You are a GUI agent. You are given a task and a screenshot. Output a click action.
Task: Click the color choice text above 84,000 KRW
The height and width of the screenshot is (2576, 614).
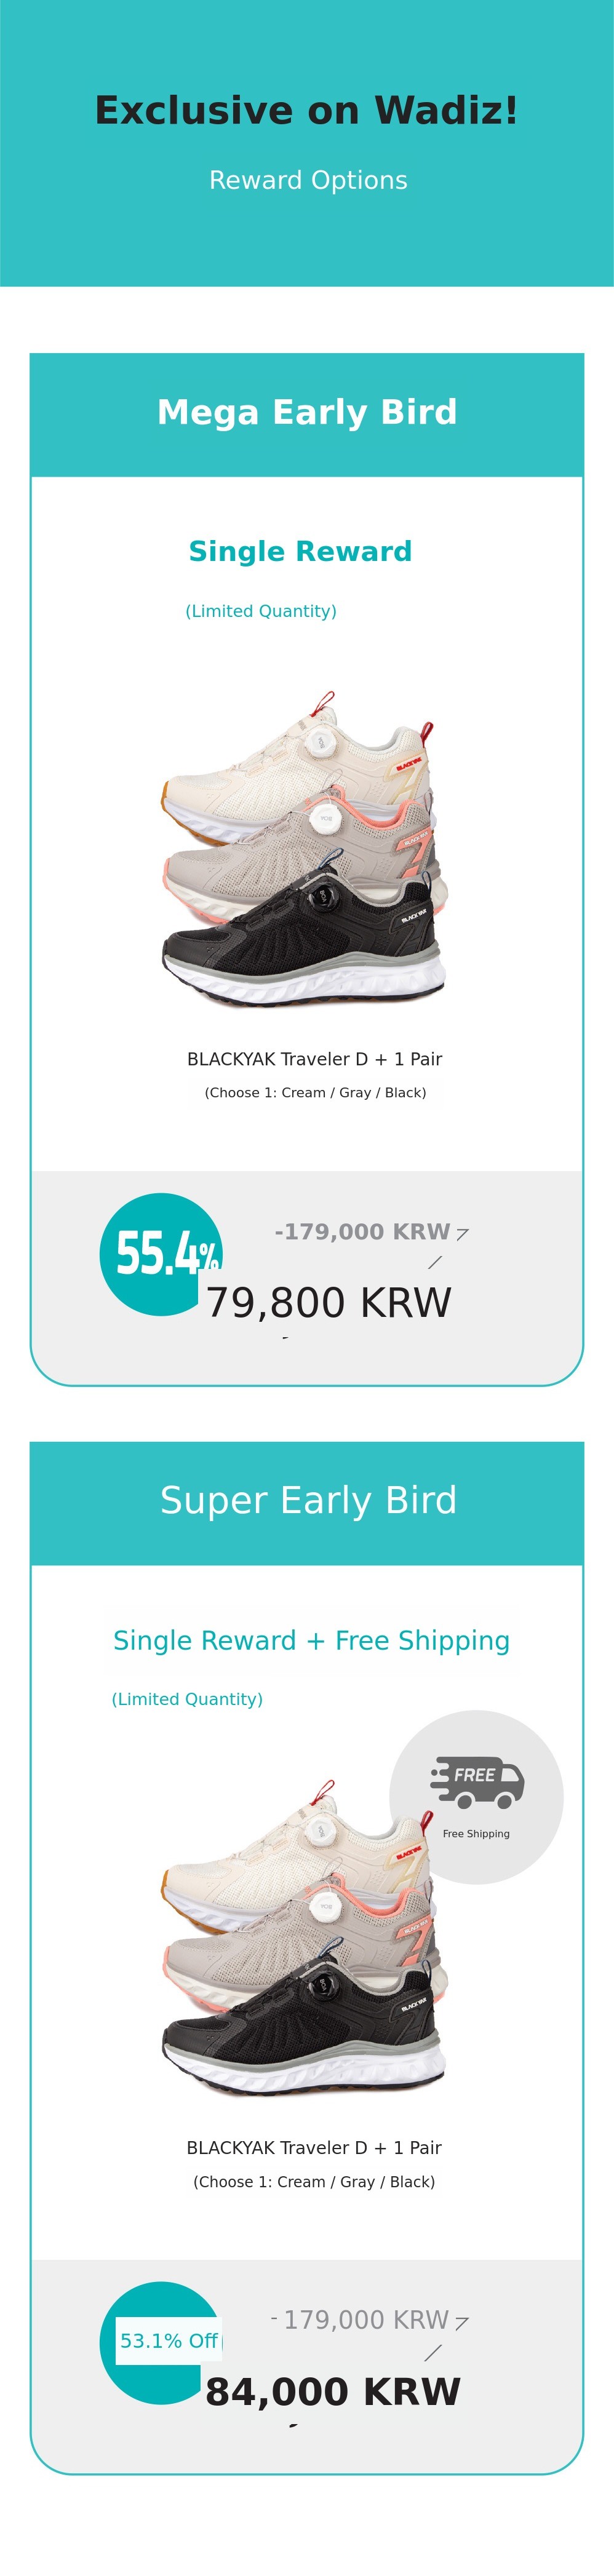click(314, 2181)
